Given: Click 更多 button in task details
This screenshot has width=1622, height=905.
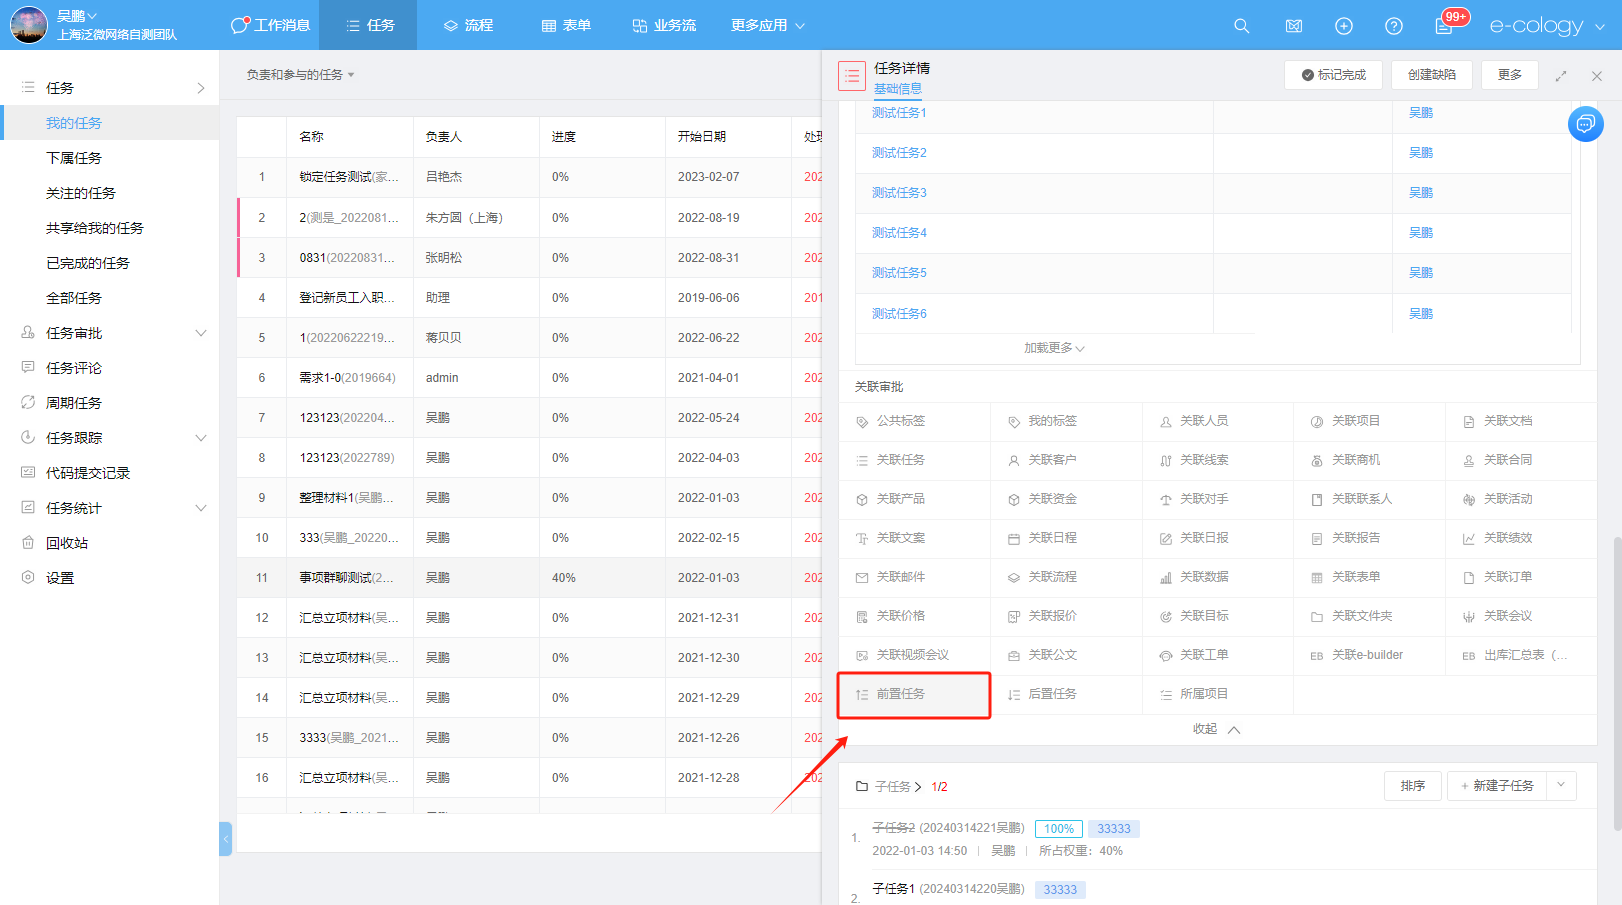Looking at the screenshot, I should pyautogui.click(x=1510, y=75).
